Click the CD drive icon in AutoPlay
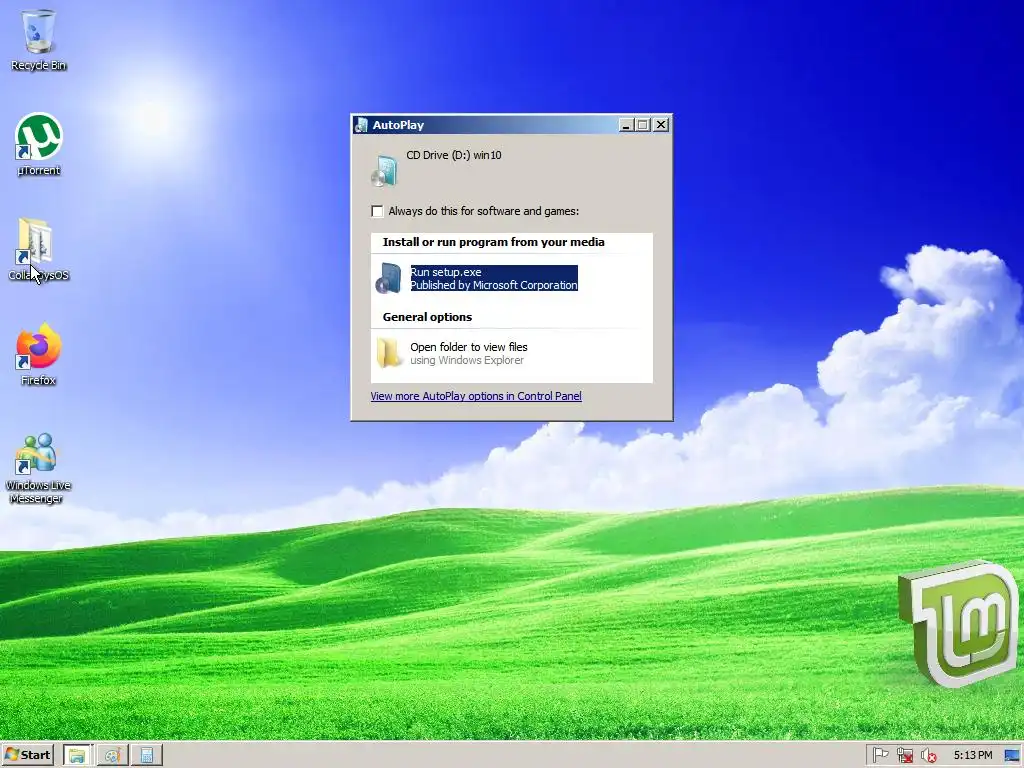Screen dimensions: 1024x768 pos(384,170)
